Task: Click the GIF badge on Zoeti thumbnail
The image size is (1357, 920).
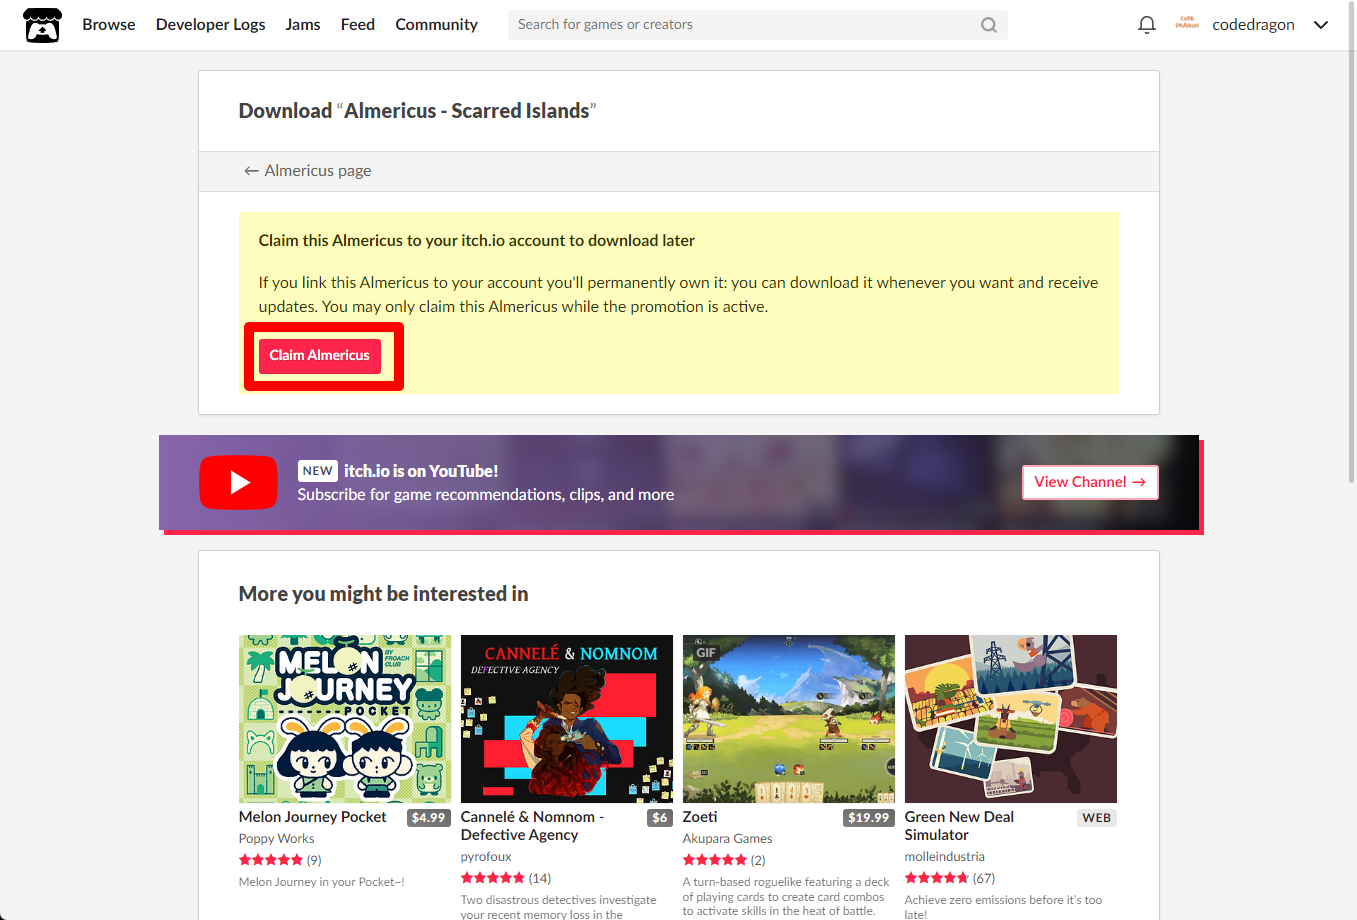Action: click(x=706, y=653)
